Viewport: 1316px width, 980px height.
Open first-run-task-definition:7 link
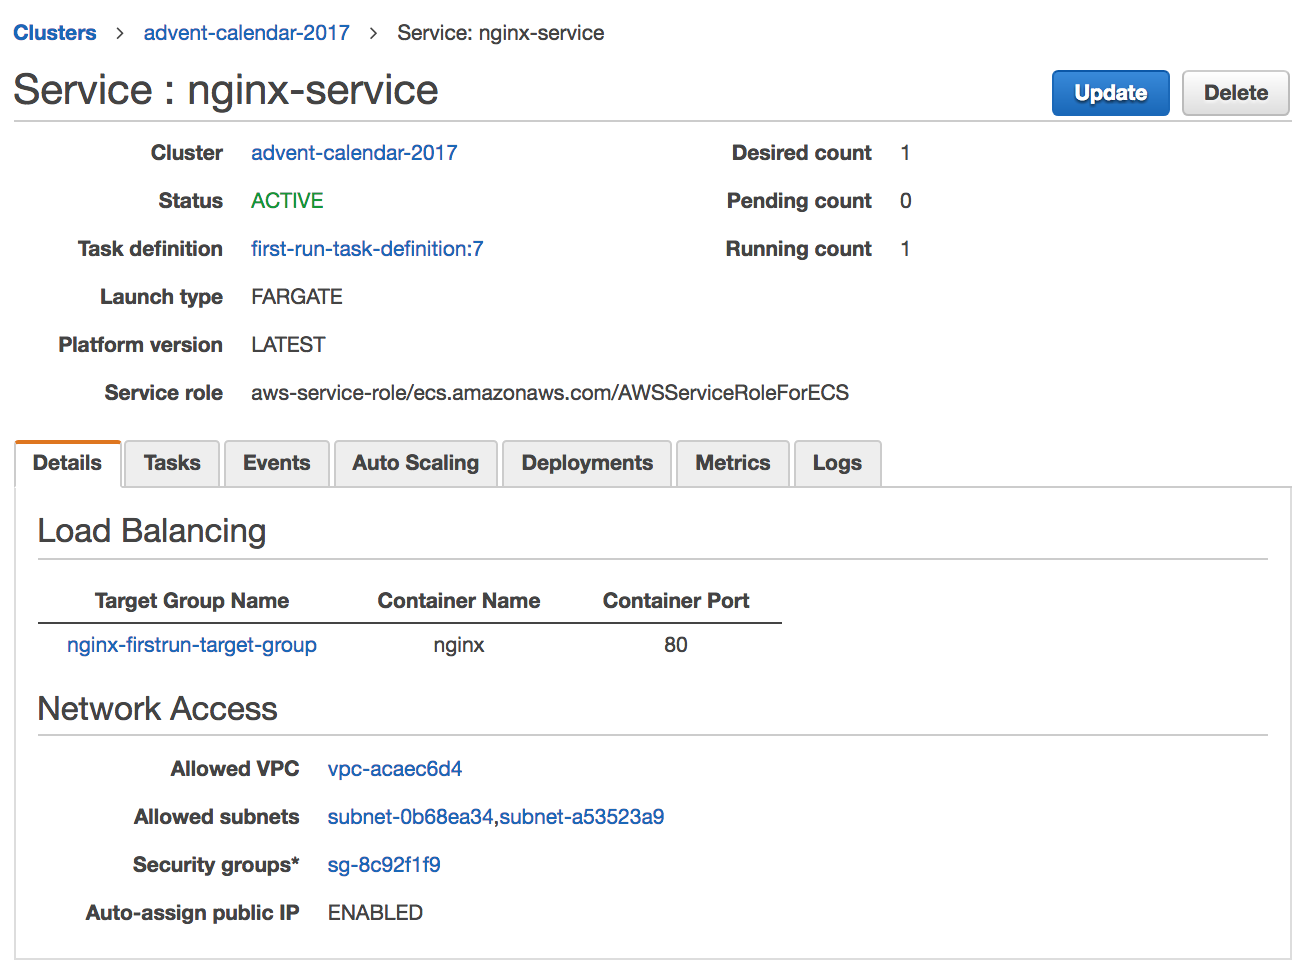tap(367, 249)
